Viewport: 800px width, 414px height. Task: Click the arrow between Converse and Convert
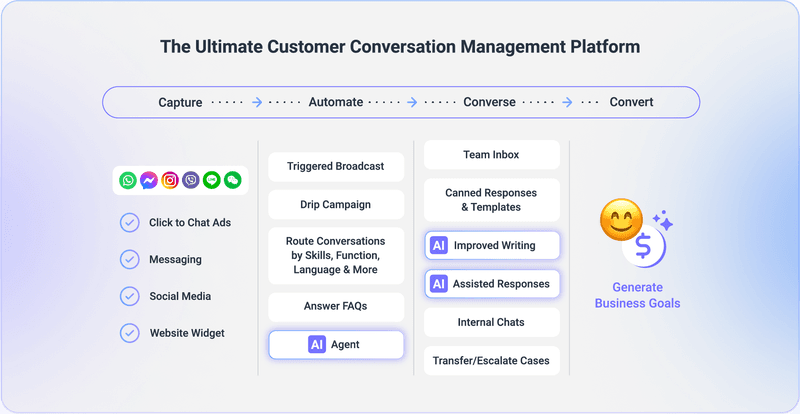[x=567, y=102]
